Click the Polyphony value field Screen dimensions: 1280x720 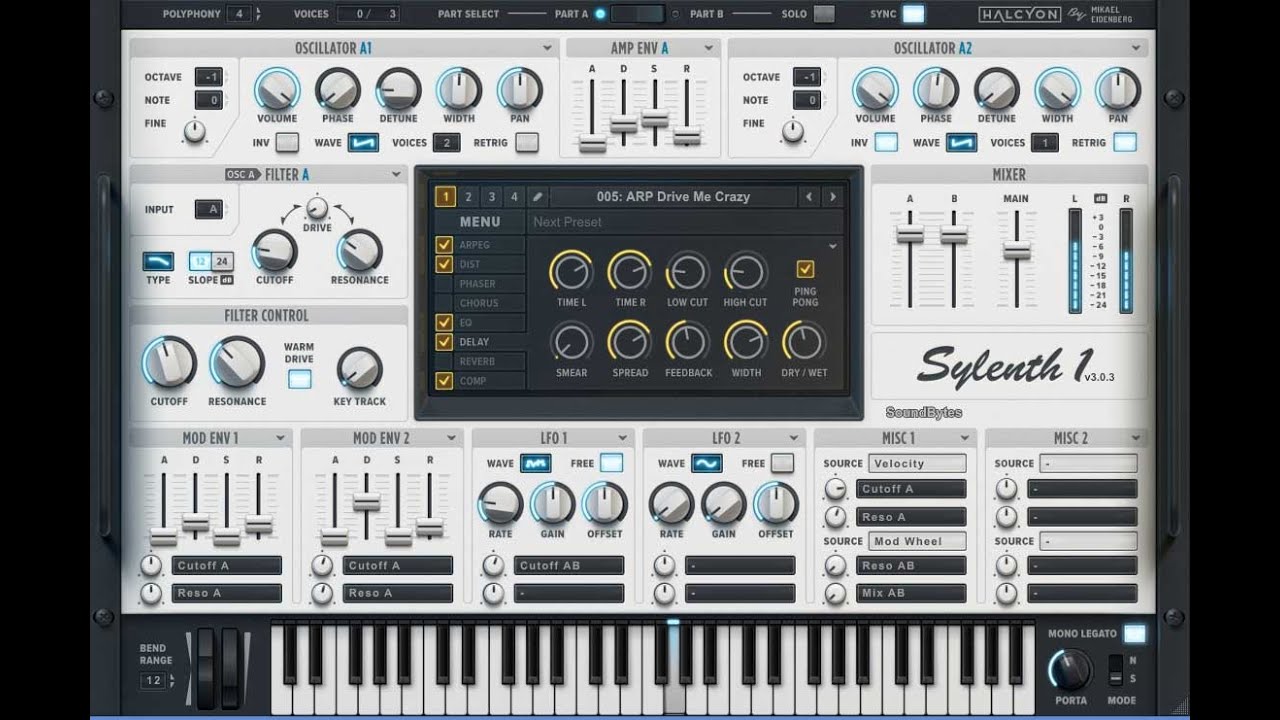(239, 14)
